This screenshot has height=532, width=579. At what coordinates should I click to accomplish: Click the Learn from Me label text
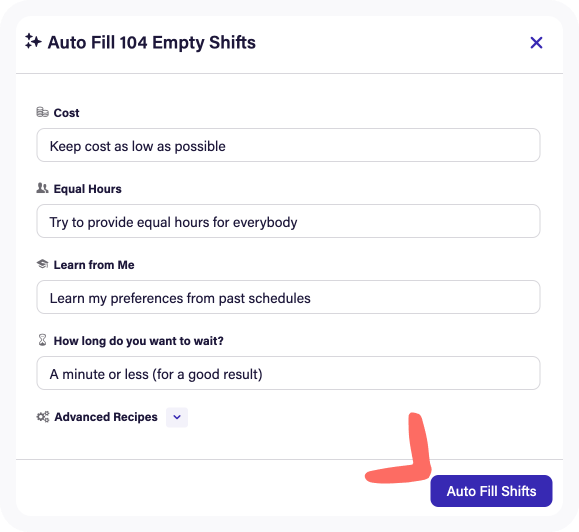click(x=94, y=265)
